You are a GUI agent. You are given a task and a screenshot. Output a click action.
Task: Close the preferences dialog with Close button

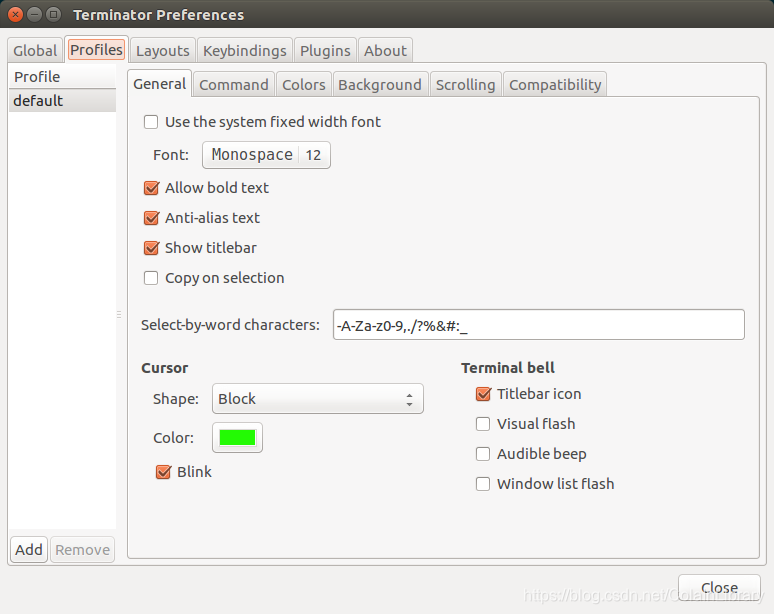click(719, 587)
